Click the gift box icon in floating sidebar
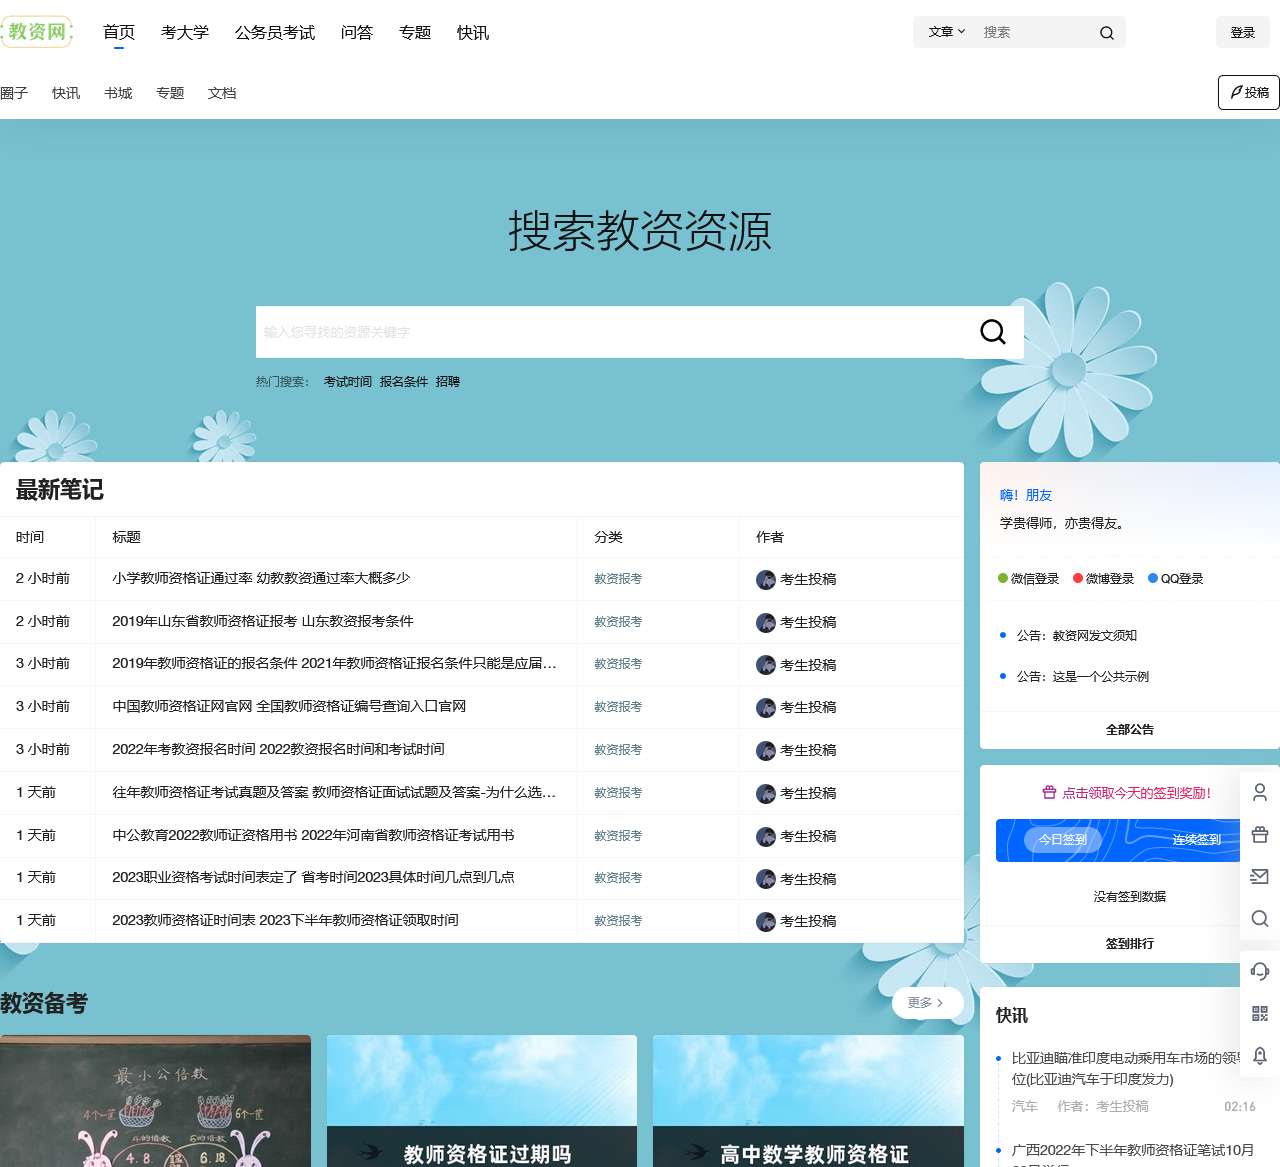Image resolution: width=1280 pixels, height=1167 pixels. click(1260, 835)
